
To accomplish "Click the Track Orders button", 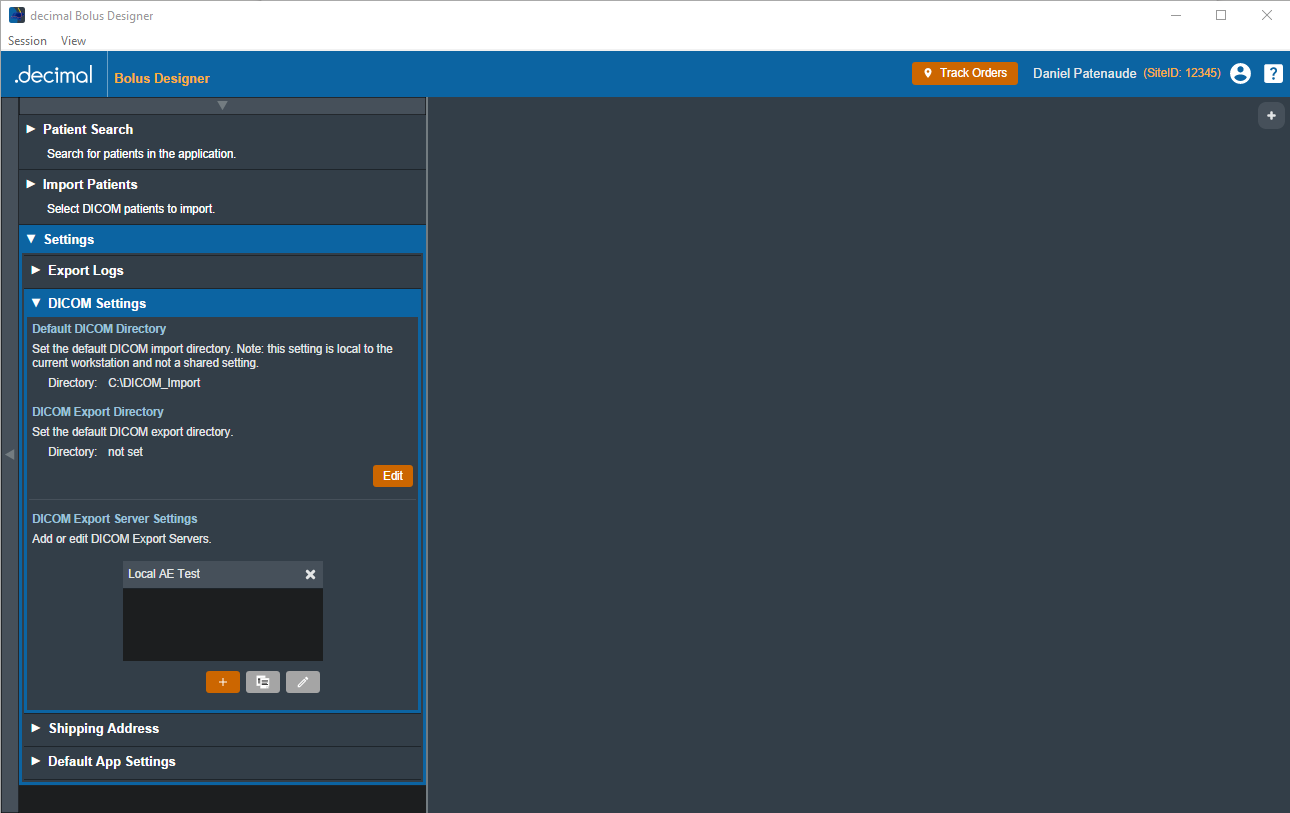I will pyautogui.click(x=964, y=73).
